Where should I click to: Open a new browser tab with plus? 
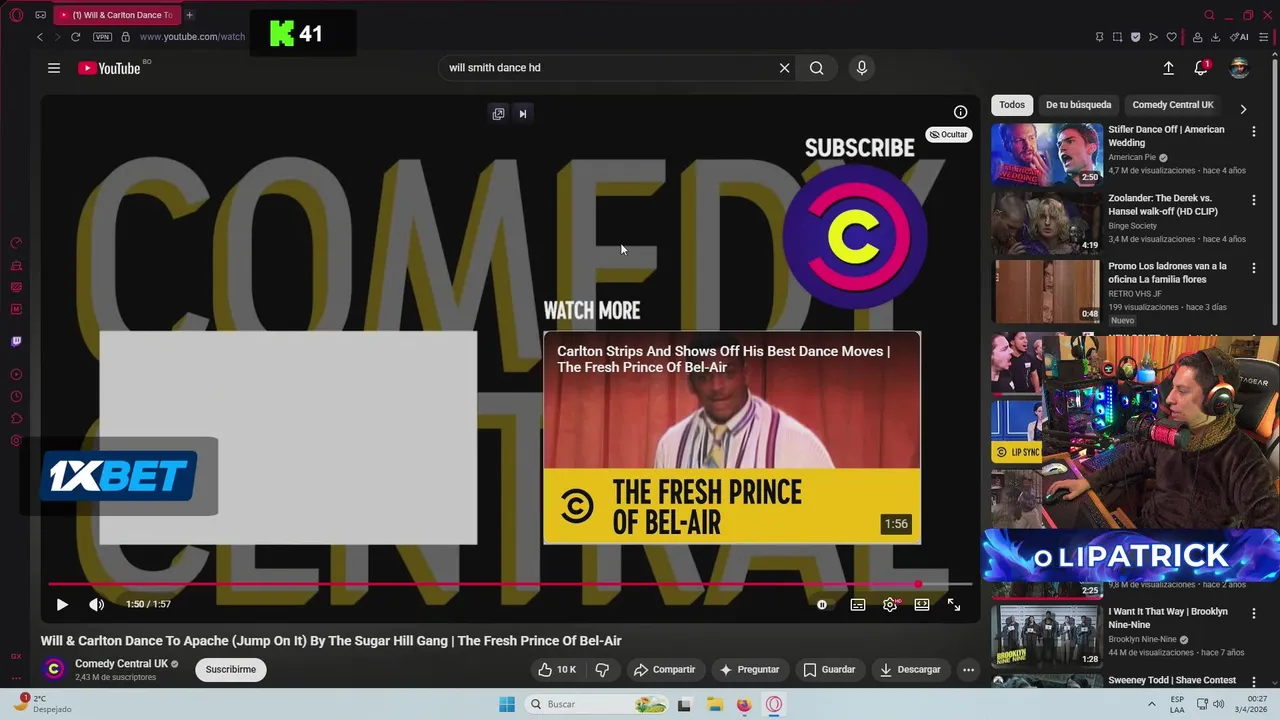[x=189, y=15]
